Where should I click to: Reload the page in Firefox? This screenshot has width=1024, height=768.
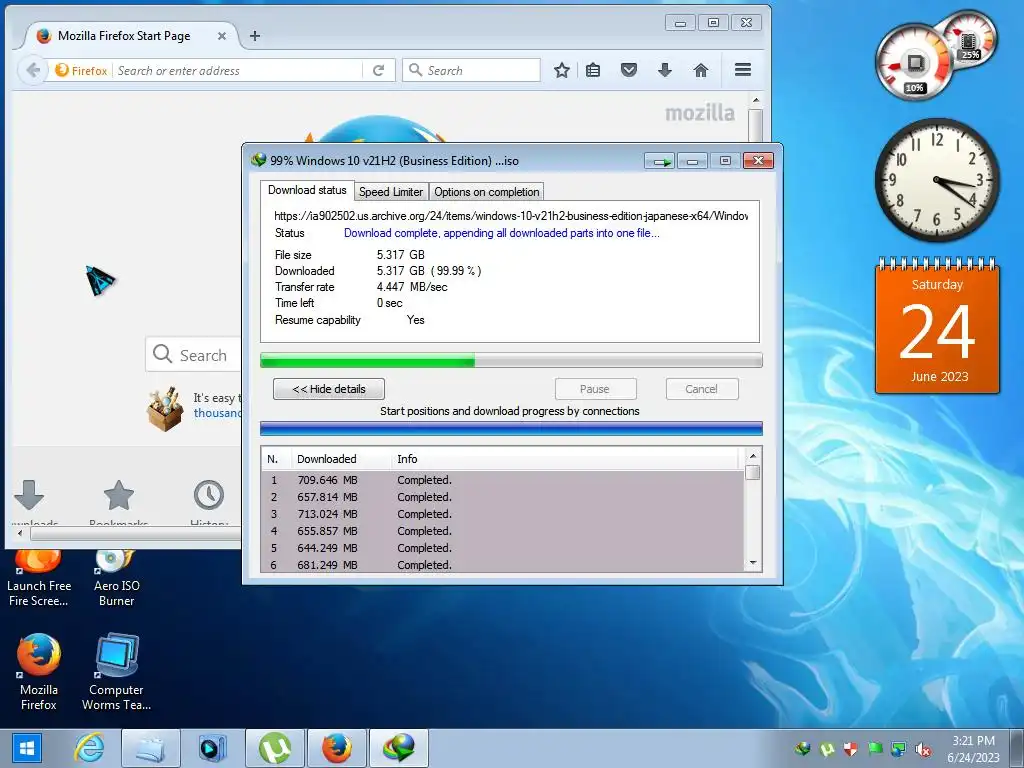(378, 70)
